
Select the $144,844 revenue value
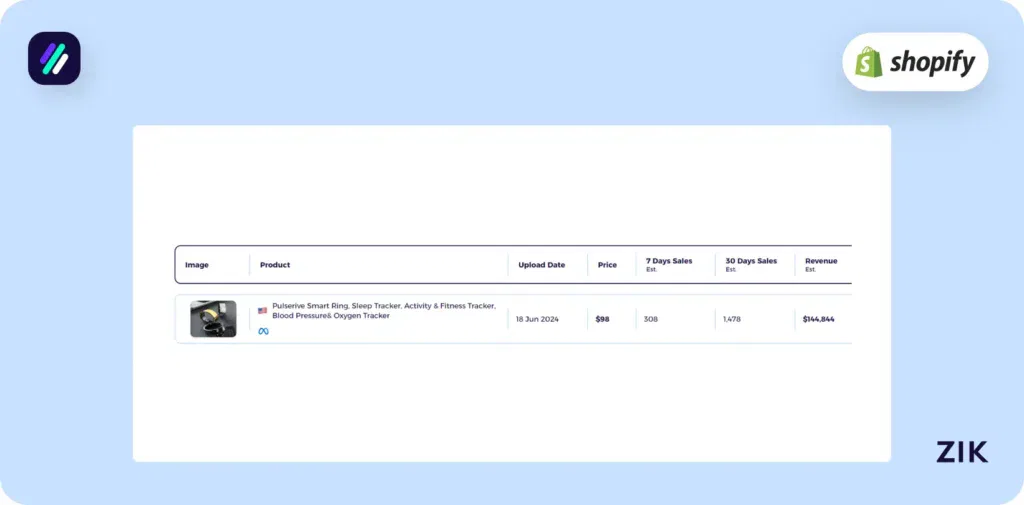click(818, 319)
